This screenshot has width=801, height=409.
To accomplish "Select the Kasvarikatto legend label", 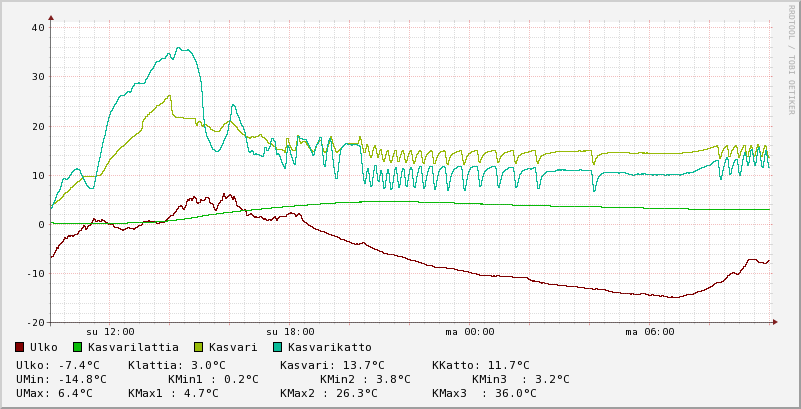I will [x=329, y=347].
